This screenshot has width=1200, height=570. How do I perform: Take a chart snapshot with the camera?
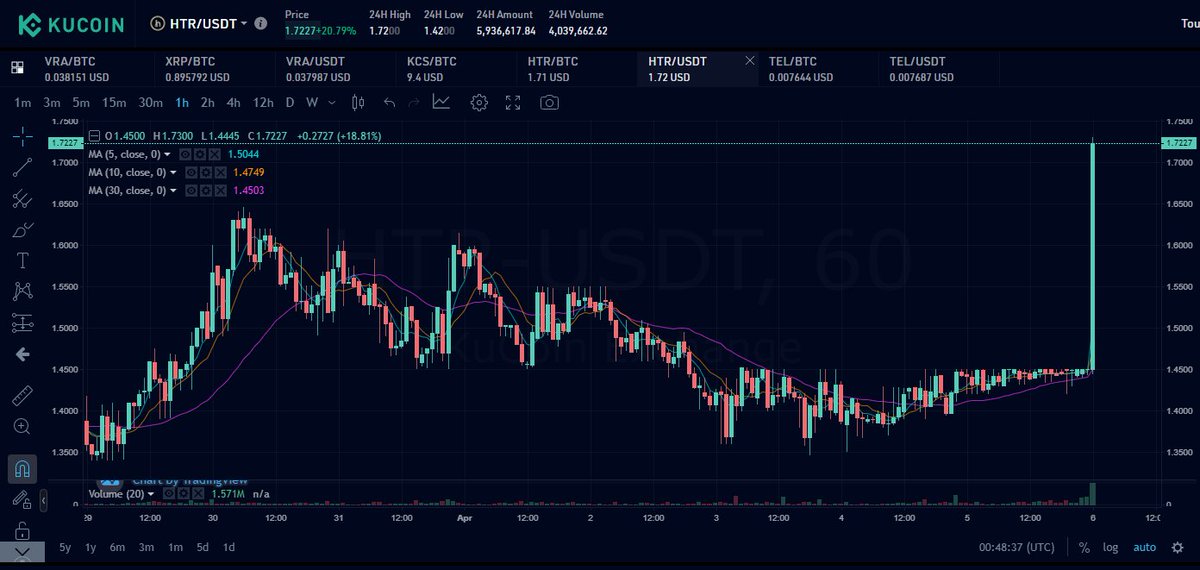click(549, 102)
